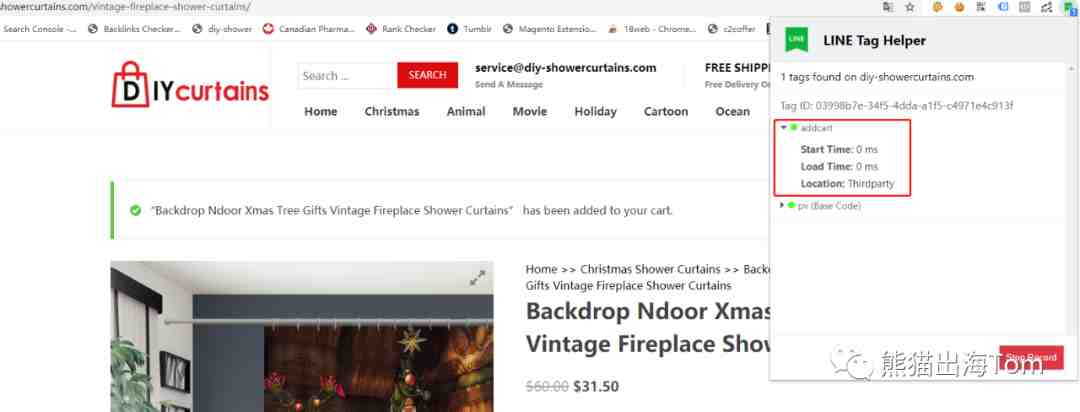The width and height of the screenshot is (1080, 412).
Task: Click the green LINE logo in popup
Action: [797, 40]
